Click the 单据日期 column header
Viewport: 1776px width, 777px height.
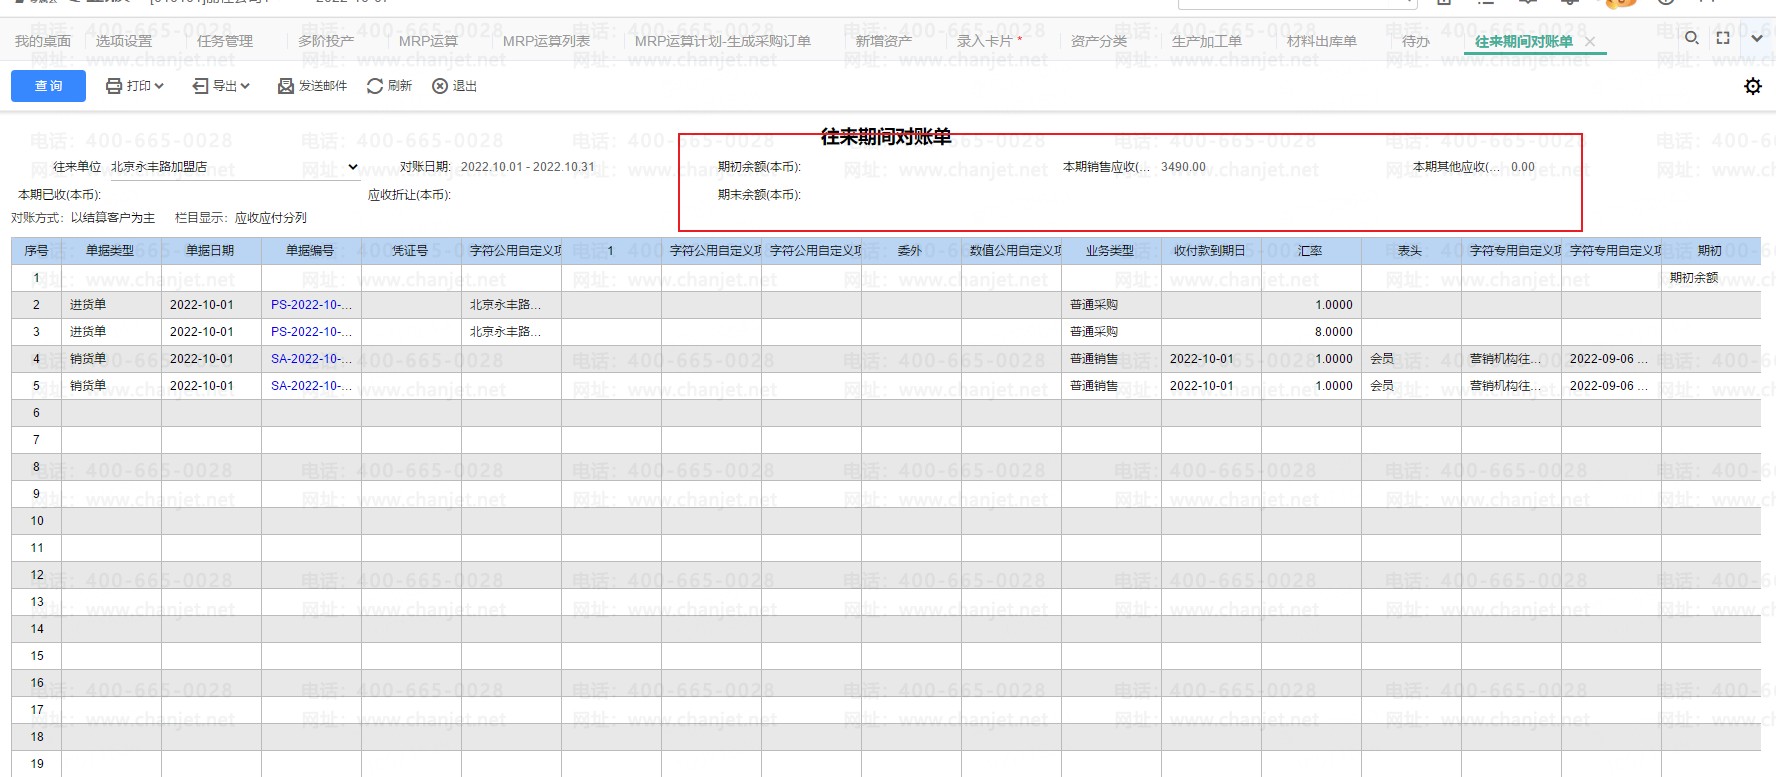tap(211, 251)
